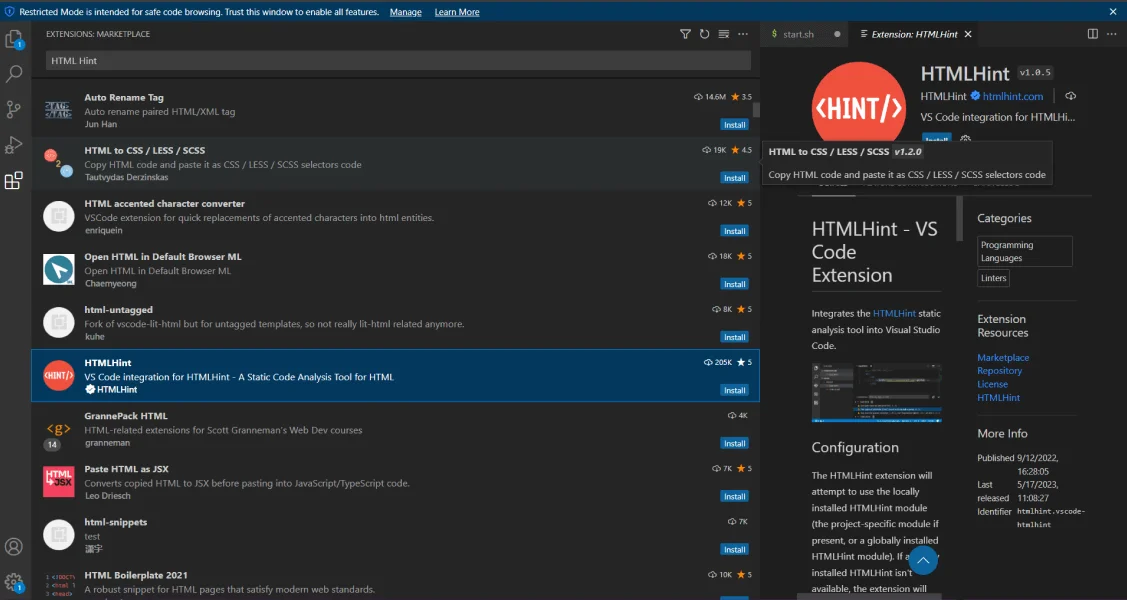The image size is (1127, 600).
Task: Install the Auto Rename Tag extension
Action: coord(734,125)
